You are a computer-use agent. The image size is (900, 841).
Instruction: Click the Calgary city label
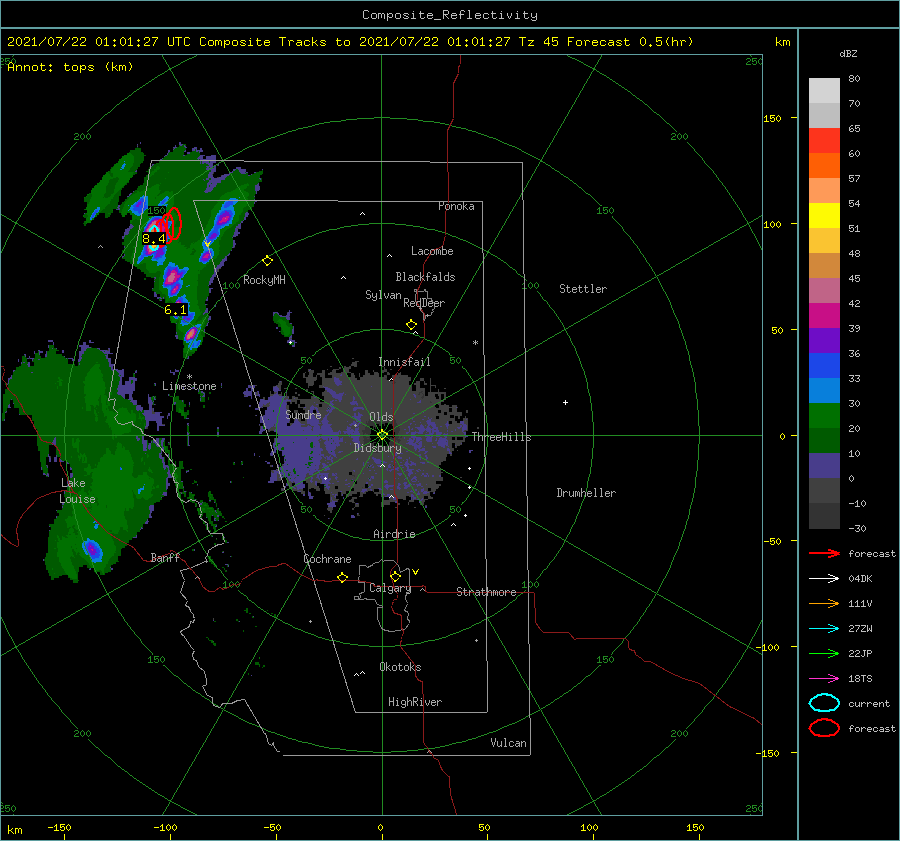coord(390,588)
